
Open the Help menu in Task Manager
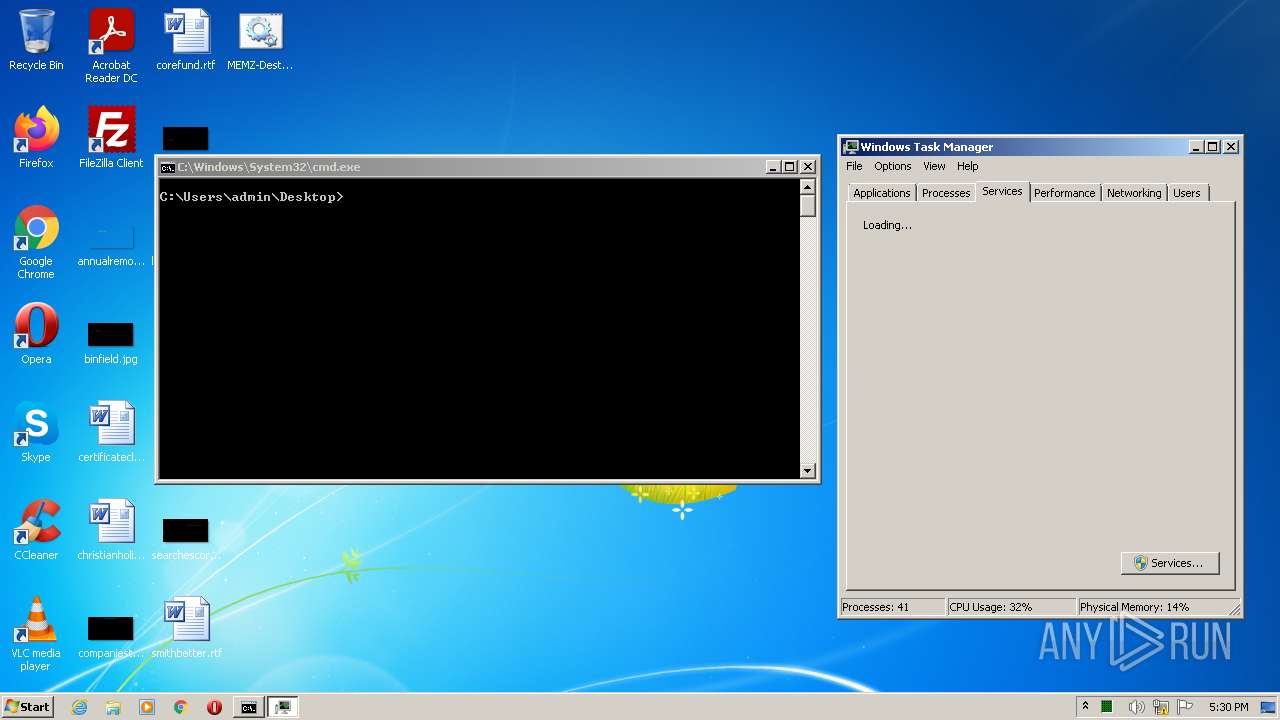coord(967,166)
